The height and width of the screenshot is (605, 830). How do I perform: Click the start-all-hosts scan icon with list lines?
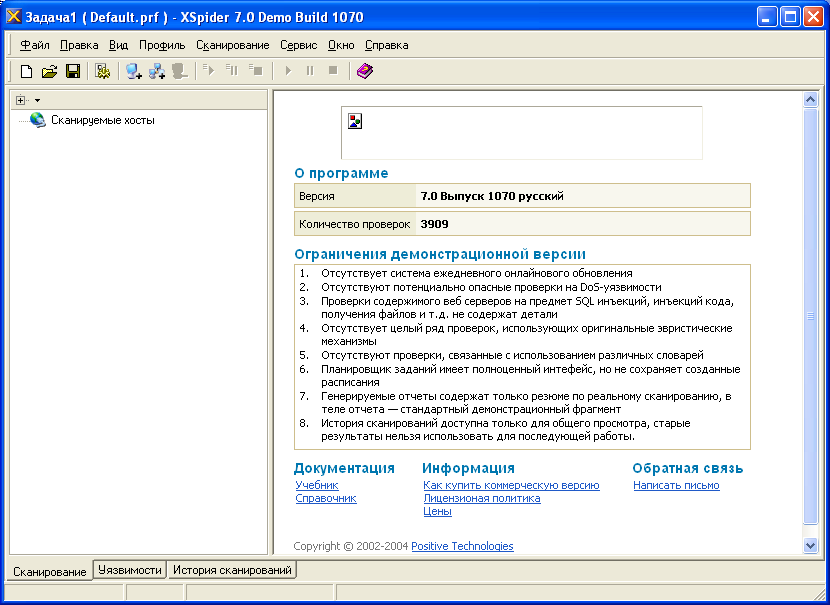tap(209, 70)
